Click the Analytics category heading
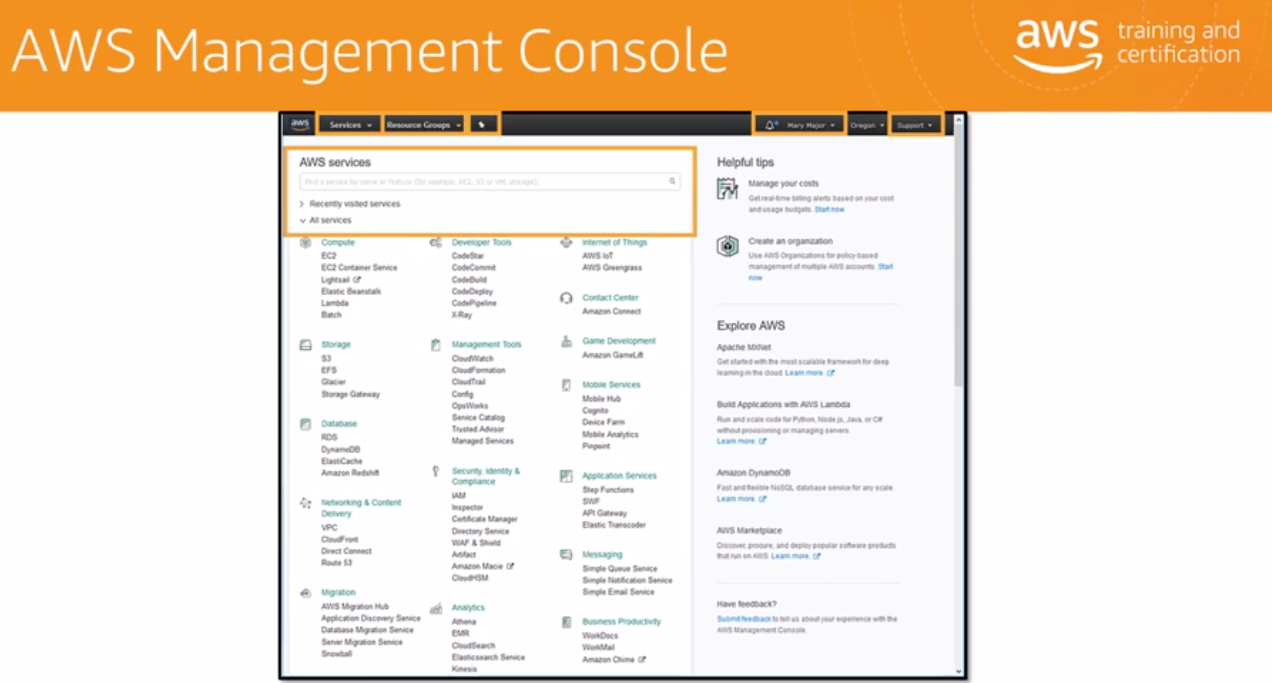 click(x=468, y=608)
